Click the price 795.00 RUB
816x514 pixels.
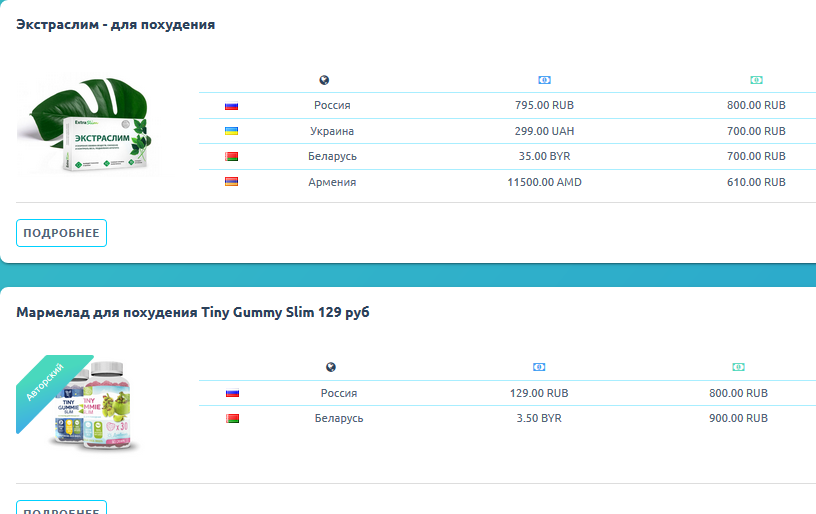click(x=544, y=105)
